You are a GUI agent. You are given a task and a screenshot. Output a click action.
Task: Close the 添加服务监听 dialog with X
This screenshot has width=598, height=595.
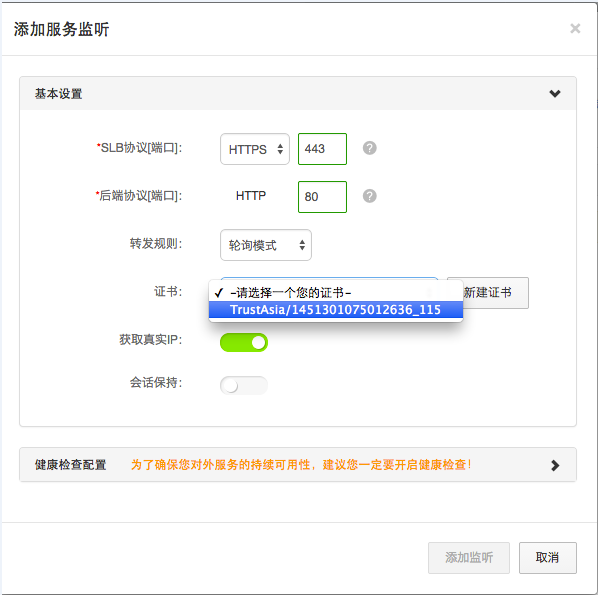pyautogui.click(x=575, y=29)
